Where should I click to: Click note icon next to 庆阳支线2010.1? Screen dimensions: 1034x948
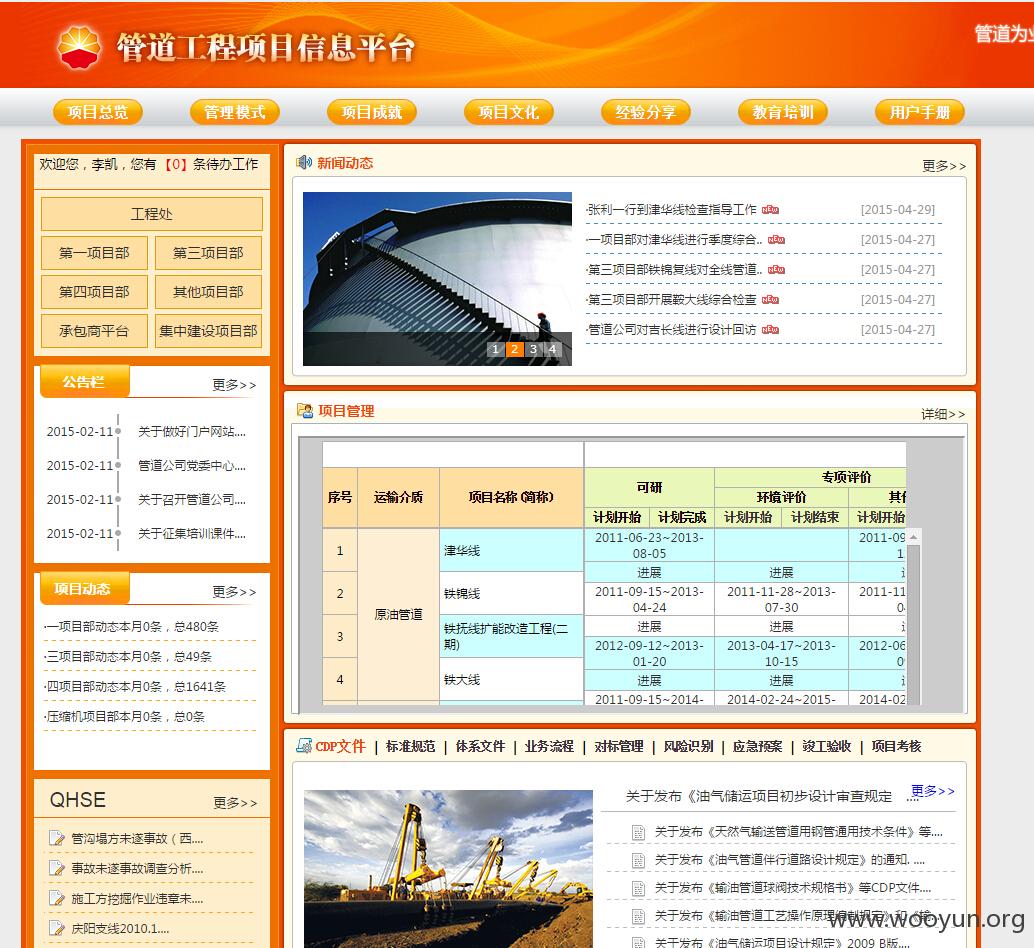click(x=57, y=928)
